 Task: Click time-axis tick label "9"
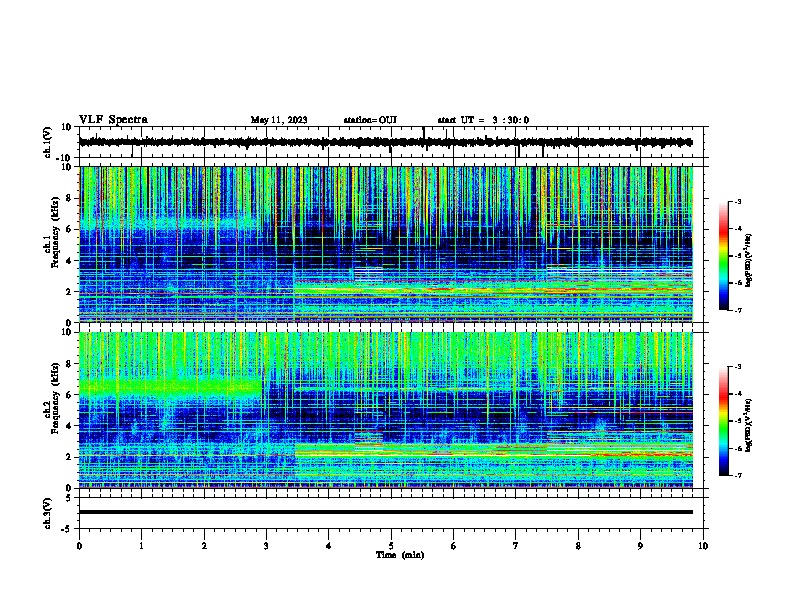tap(640, 546)
